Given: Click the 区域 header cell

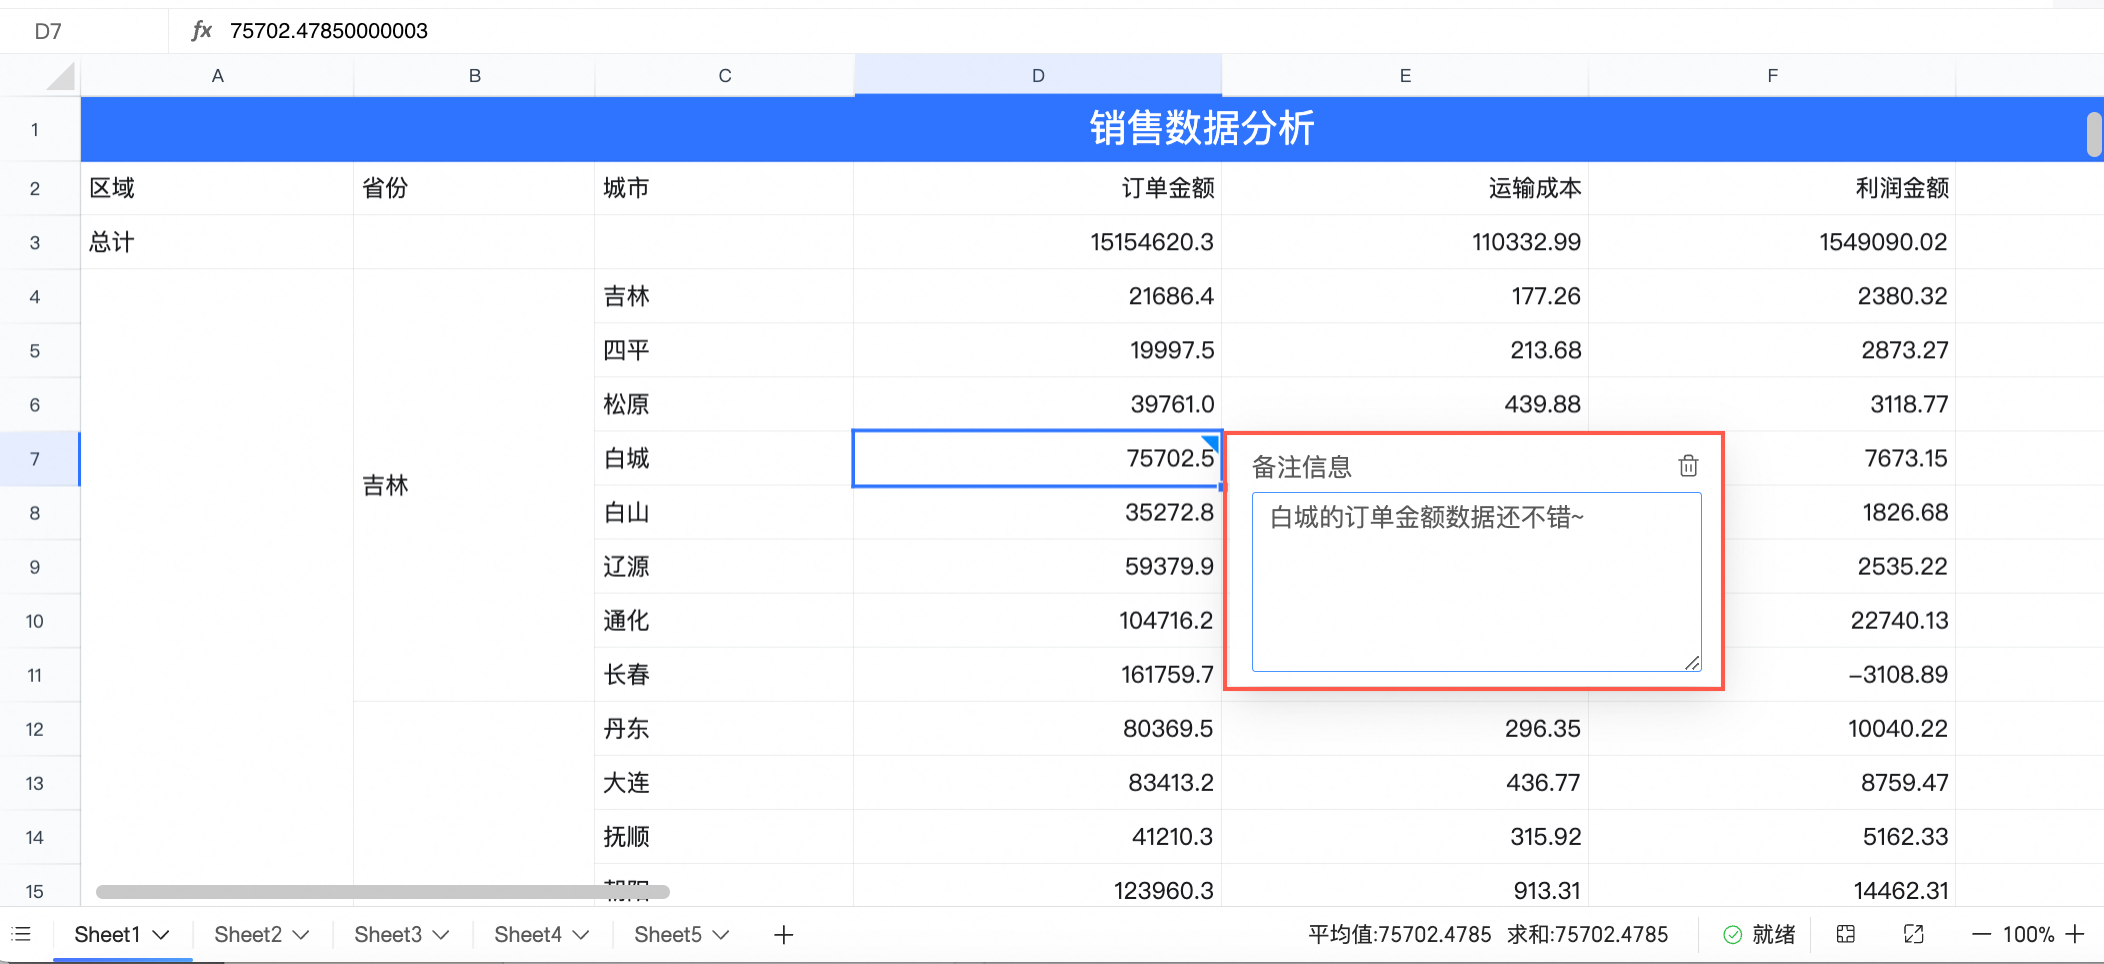Looking at the screenshot, I should coord(217,188).
